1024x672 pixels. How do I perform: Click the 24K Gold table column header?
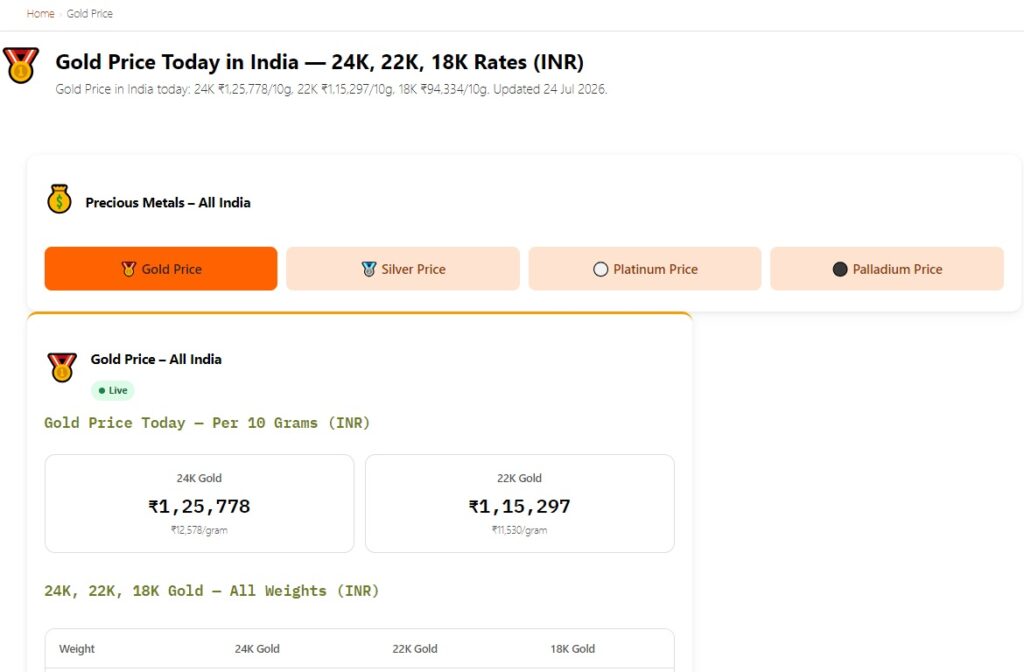(257, 648)
